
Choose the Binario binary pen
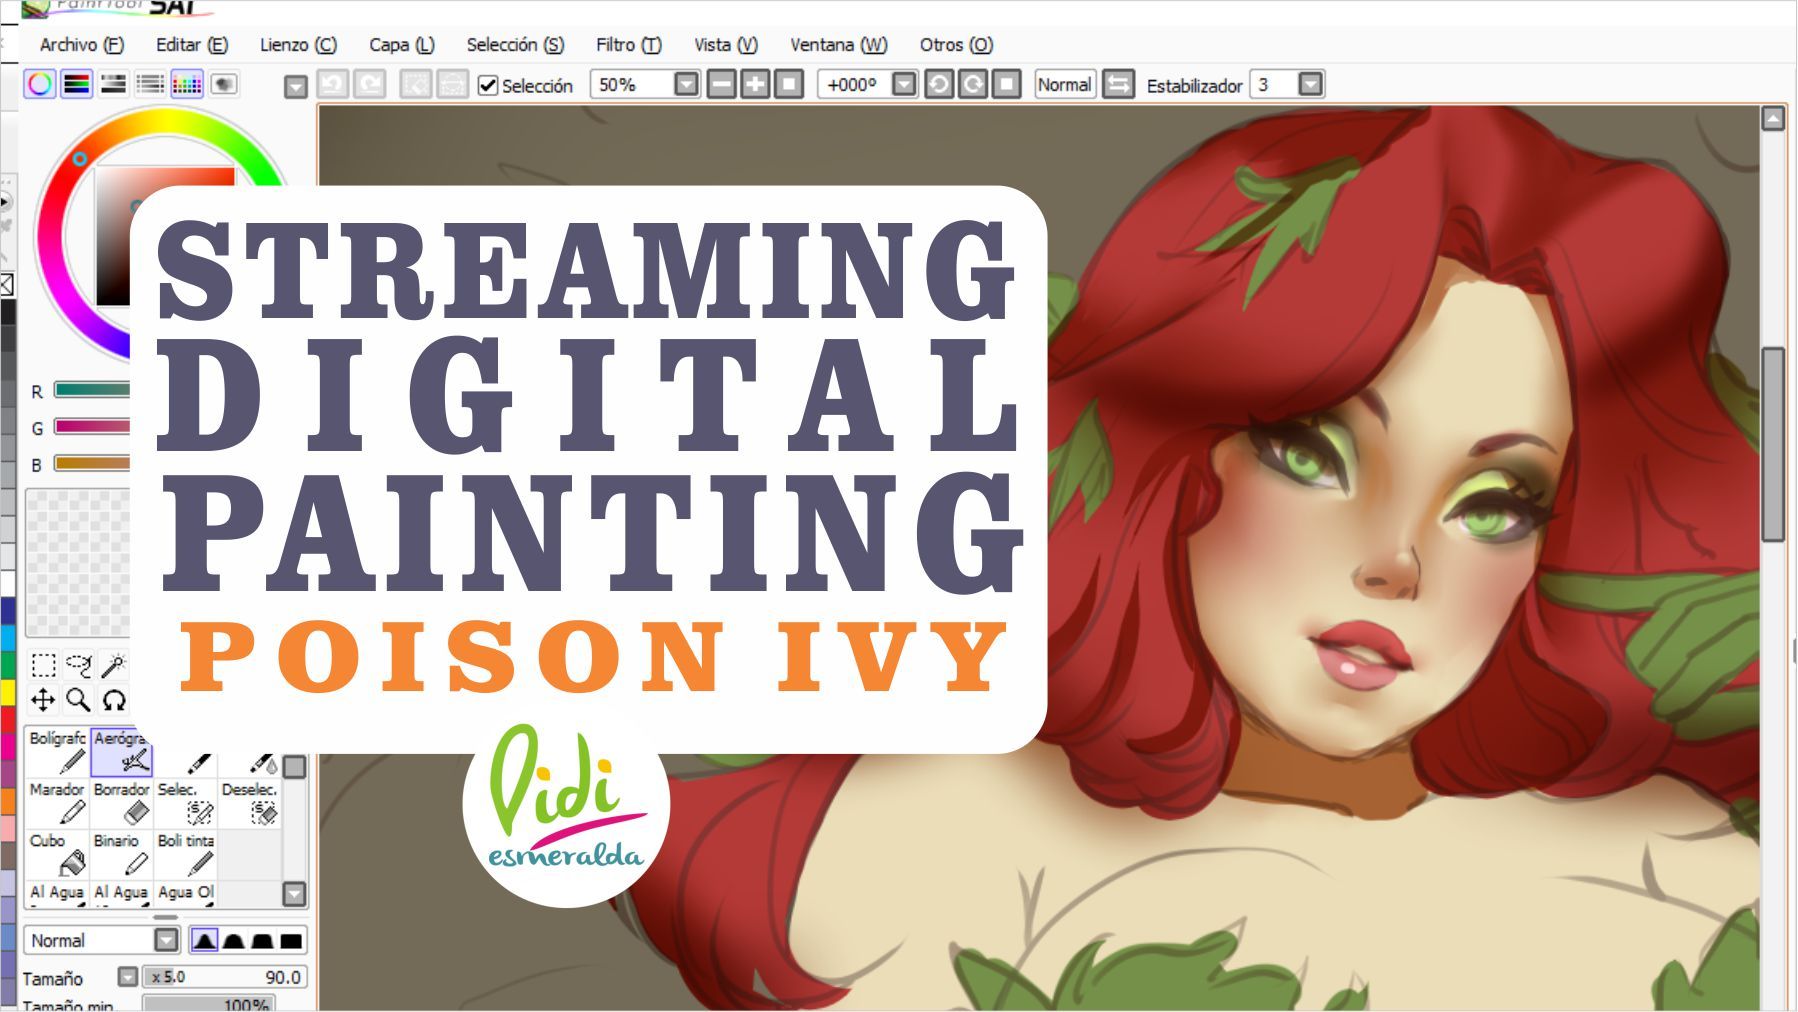pyautogui.click(x=121, y=855)
